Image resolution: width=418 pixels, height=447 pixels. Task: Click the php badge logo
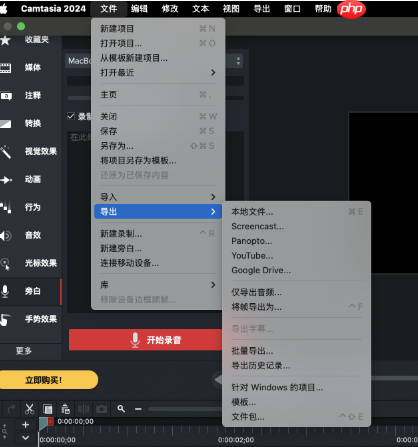click(x=351, y=9)
